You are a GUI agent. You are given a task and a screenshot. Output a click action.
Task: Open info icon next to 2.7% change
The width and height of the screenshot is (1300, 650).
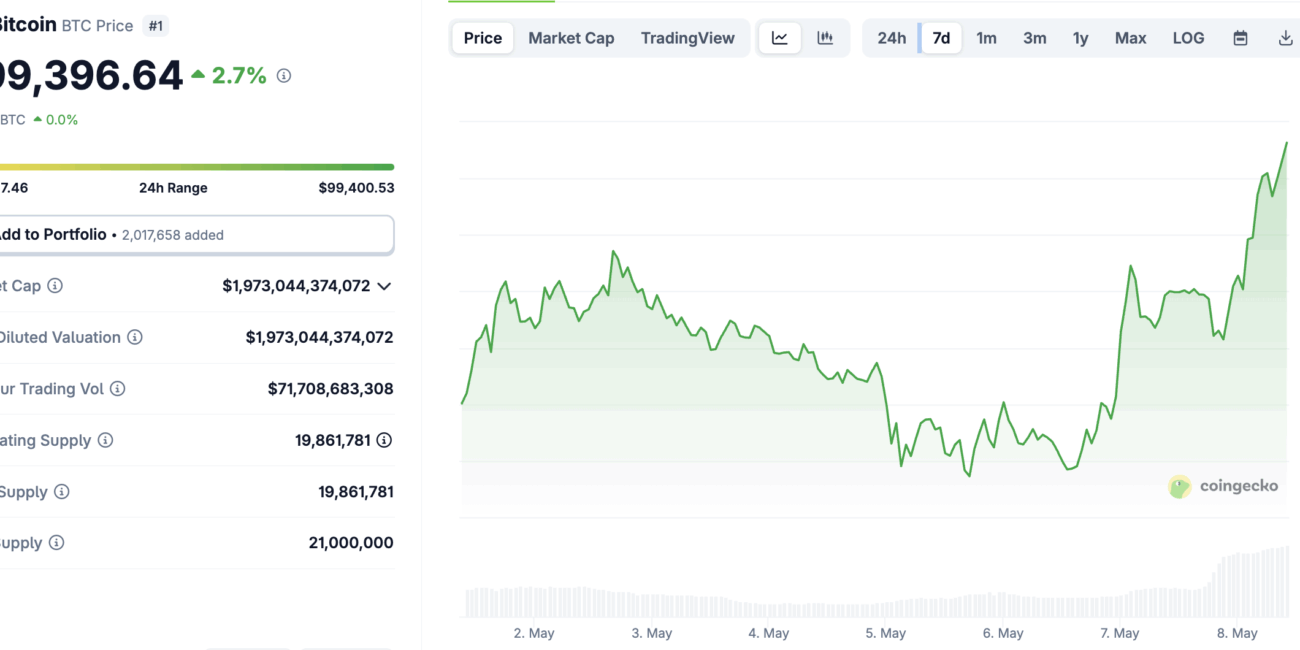[284, 76]
